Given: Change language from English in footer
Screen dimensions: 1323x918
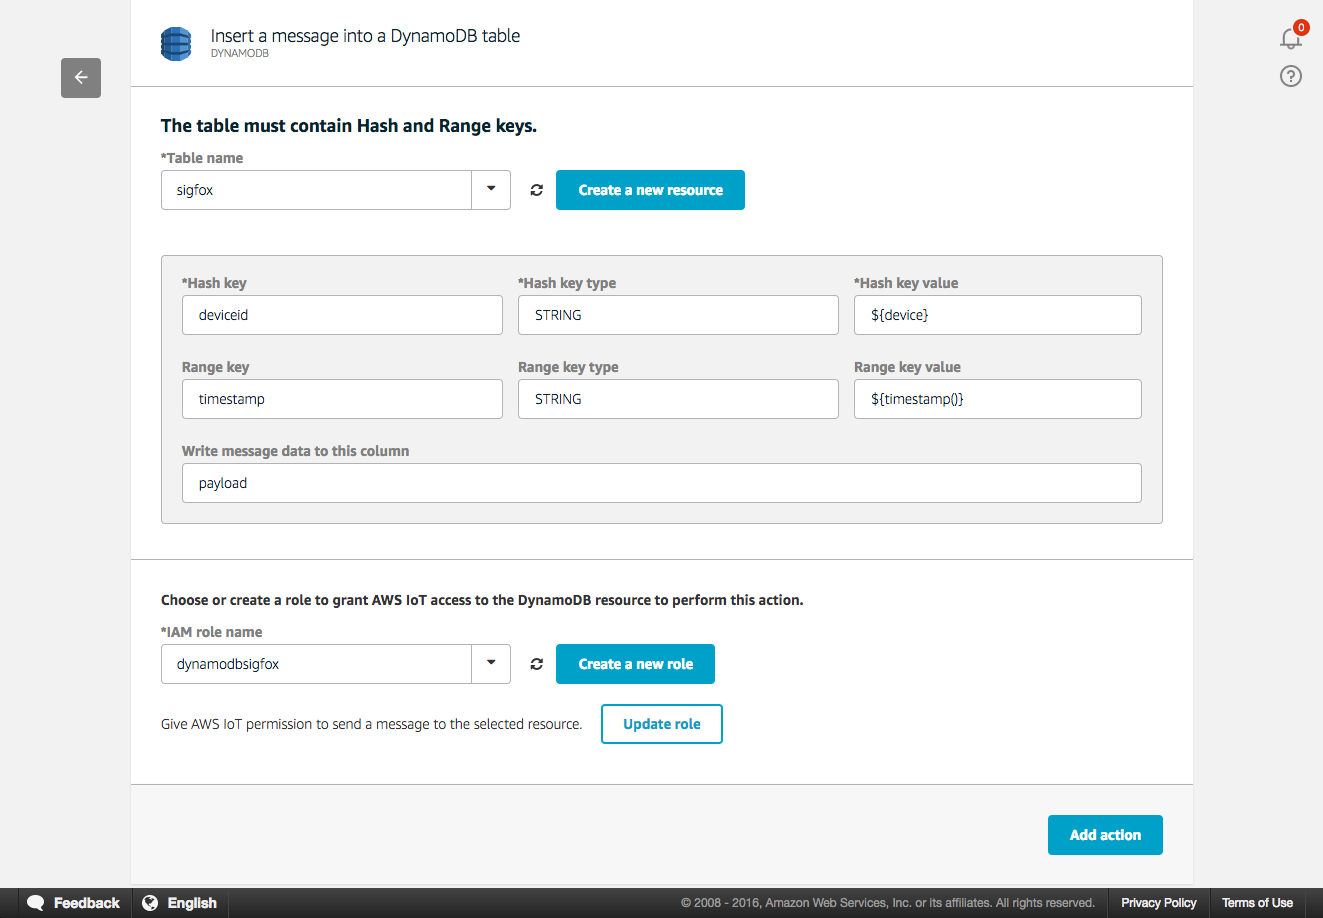Looking at the screenshot, I should [x=192, y=903].
